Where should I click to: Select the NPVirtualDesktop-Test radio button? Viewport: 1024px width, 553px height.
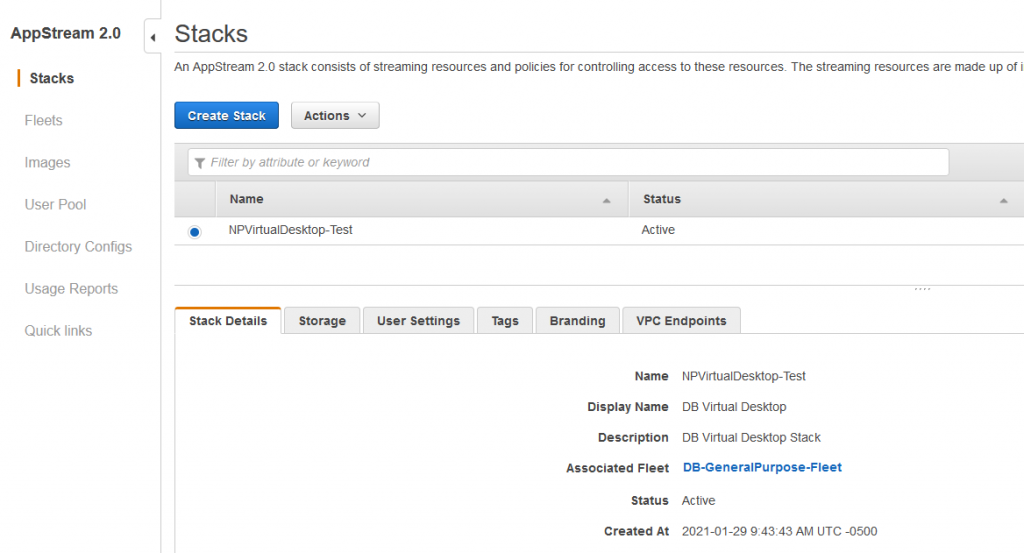click(x=194, y=232)
